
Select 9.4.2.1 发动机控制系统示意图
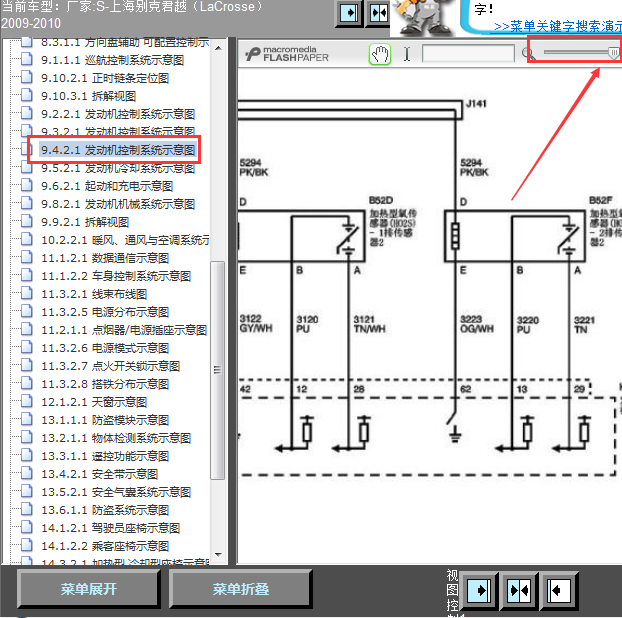click(x=118, y=150)
